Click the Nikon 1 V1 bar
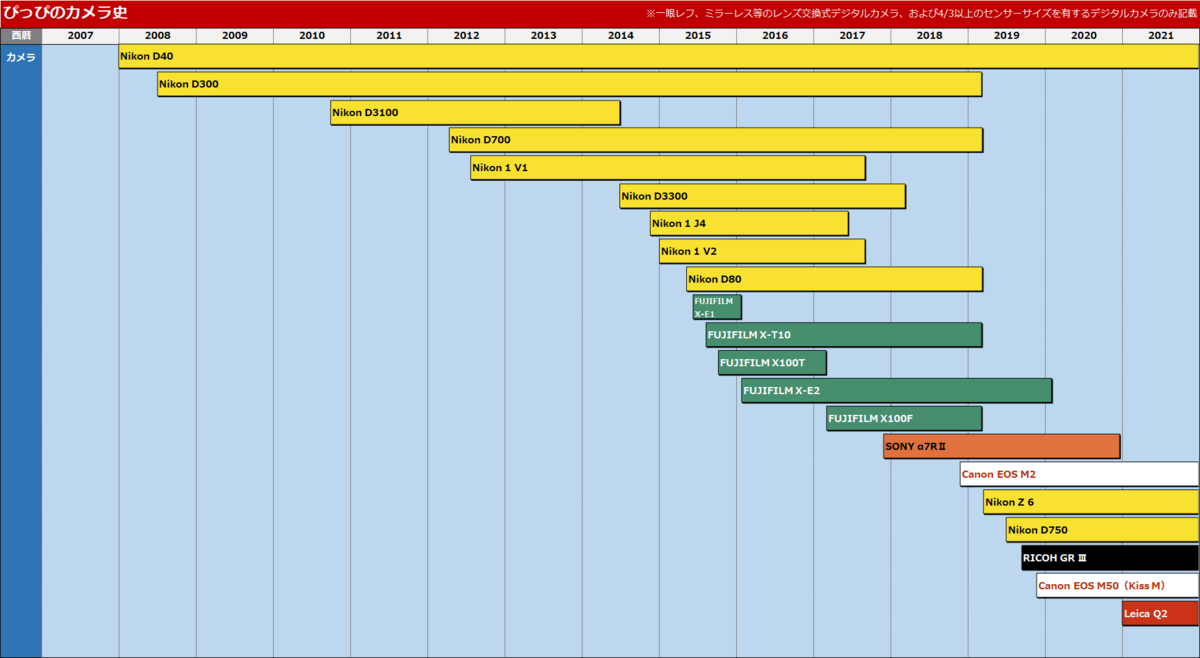Viewport: 1200px width, 658px height. [x=668, y=168]
